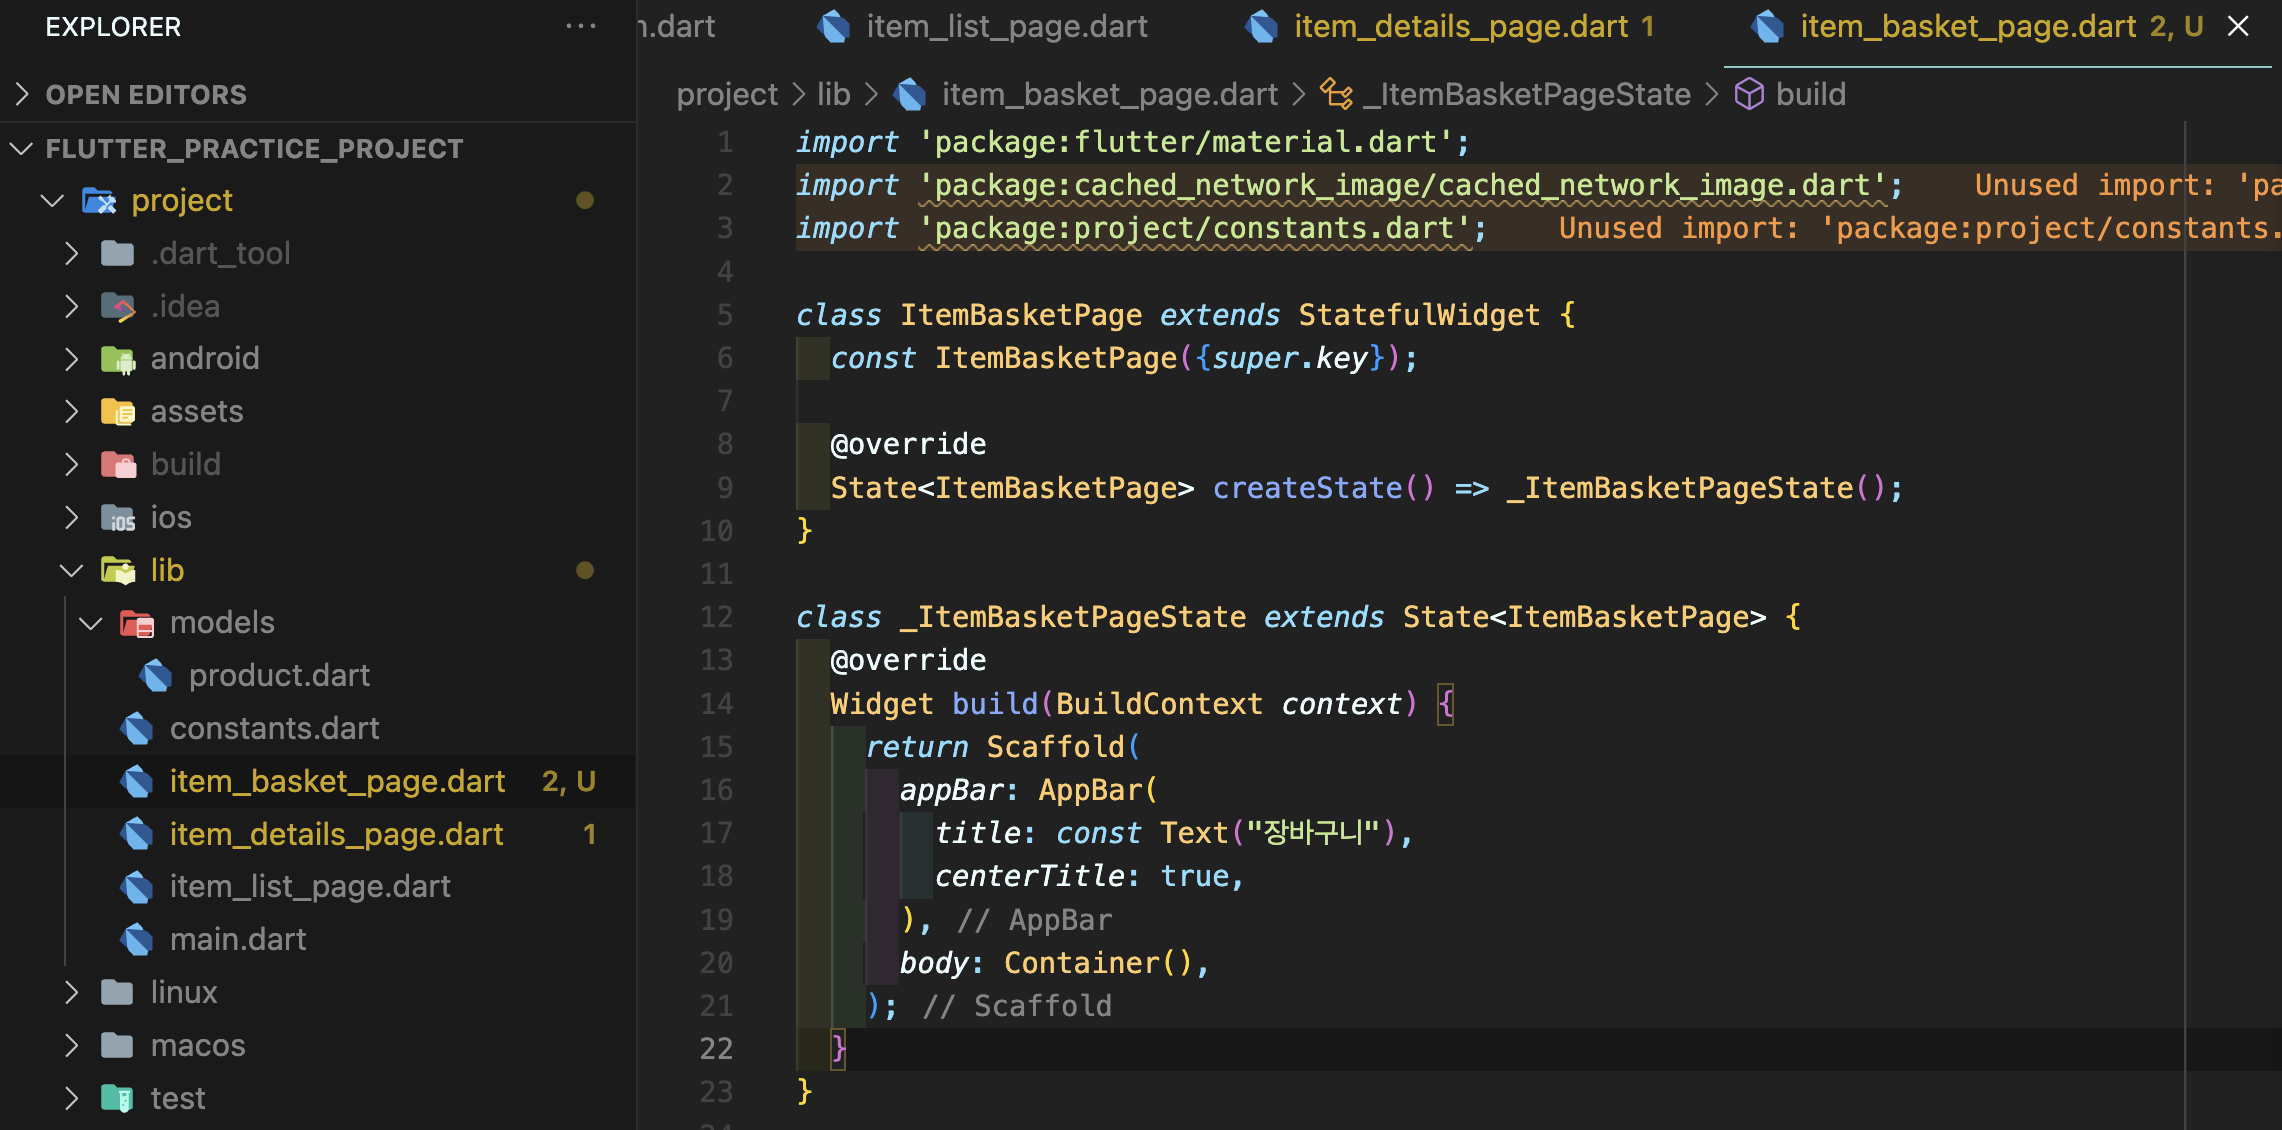Open constants.dart in the file tree
The height and width of the screenshot is (1130, 2282).
click(x=274, y=729)
